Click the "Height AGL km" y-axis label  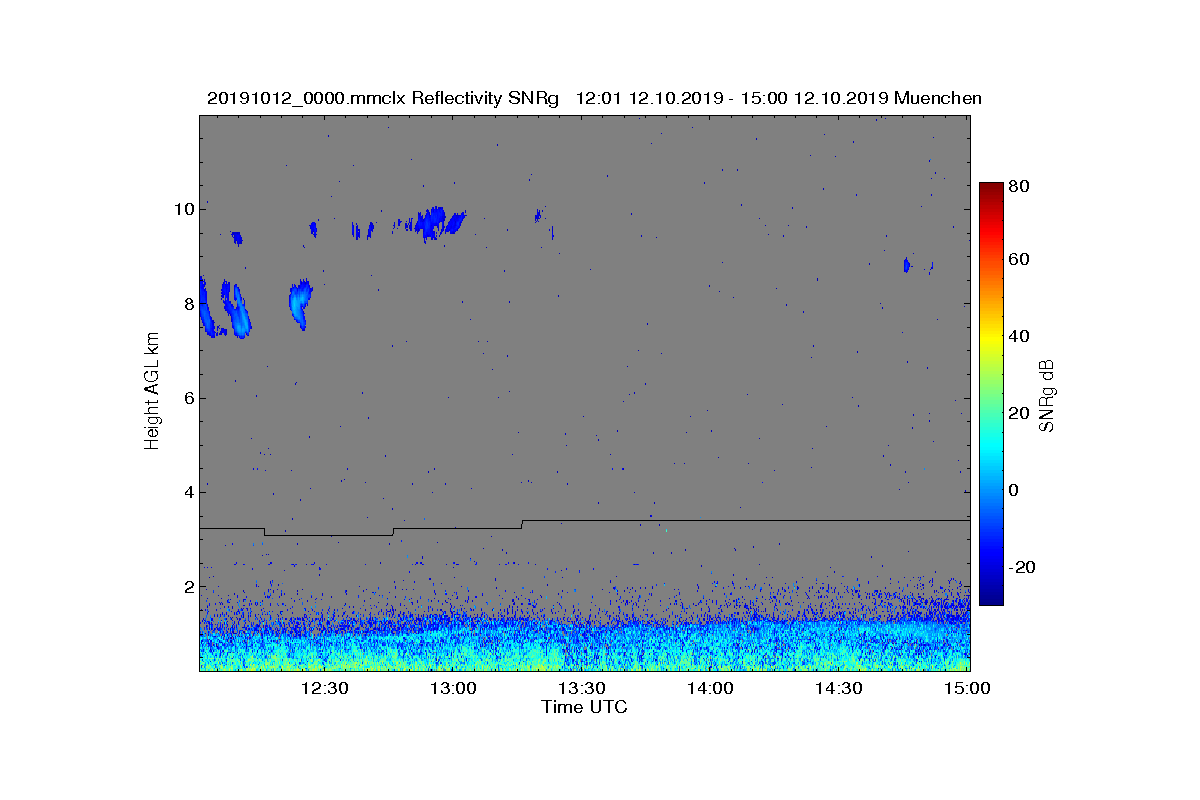152,393
